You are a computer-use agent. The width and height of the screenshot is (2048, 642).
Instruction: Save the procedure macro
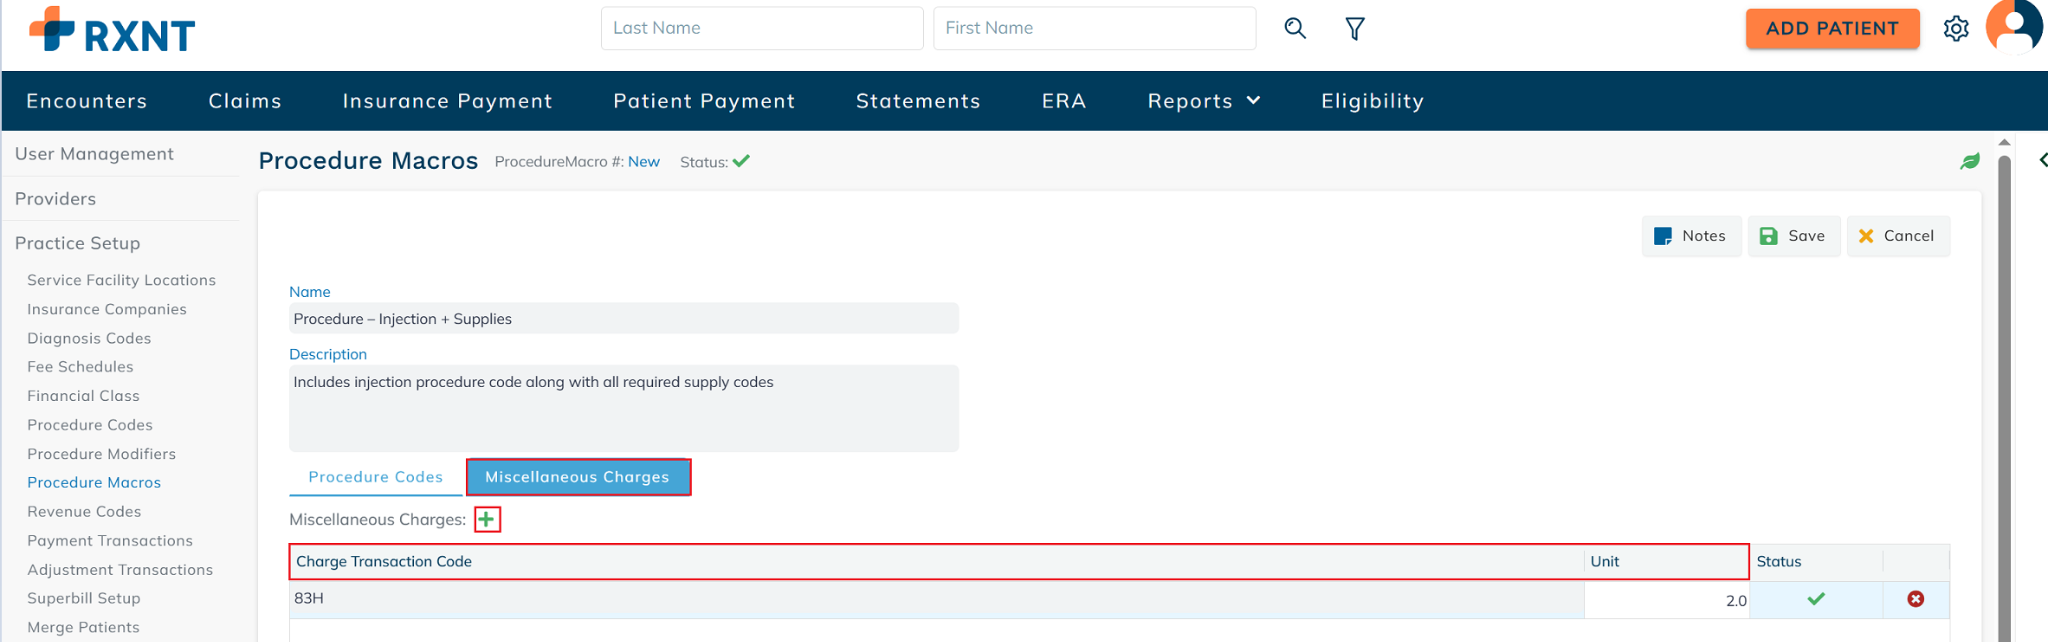(x=1794, y=236)
